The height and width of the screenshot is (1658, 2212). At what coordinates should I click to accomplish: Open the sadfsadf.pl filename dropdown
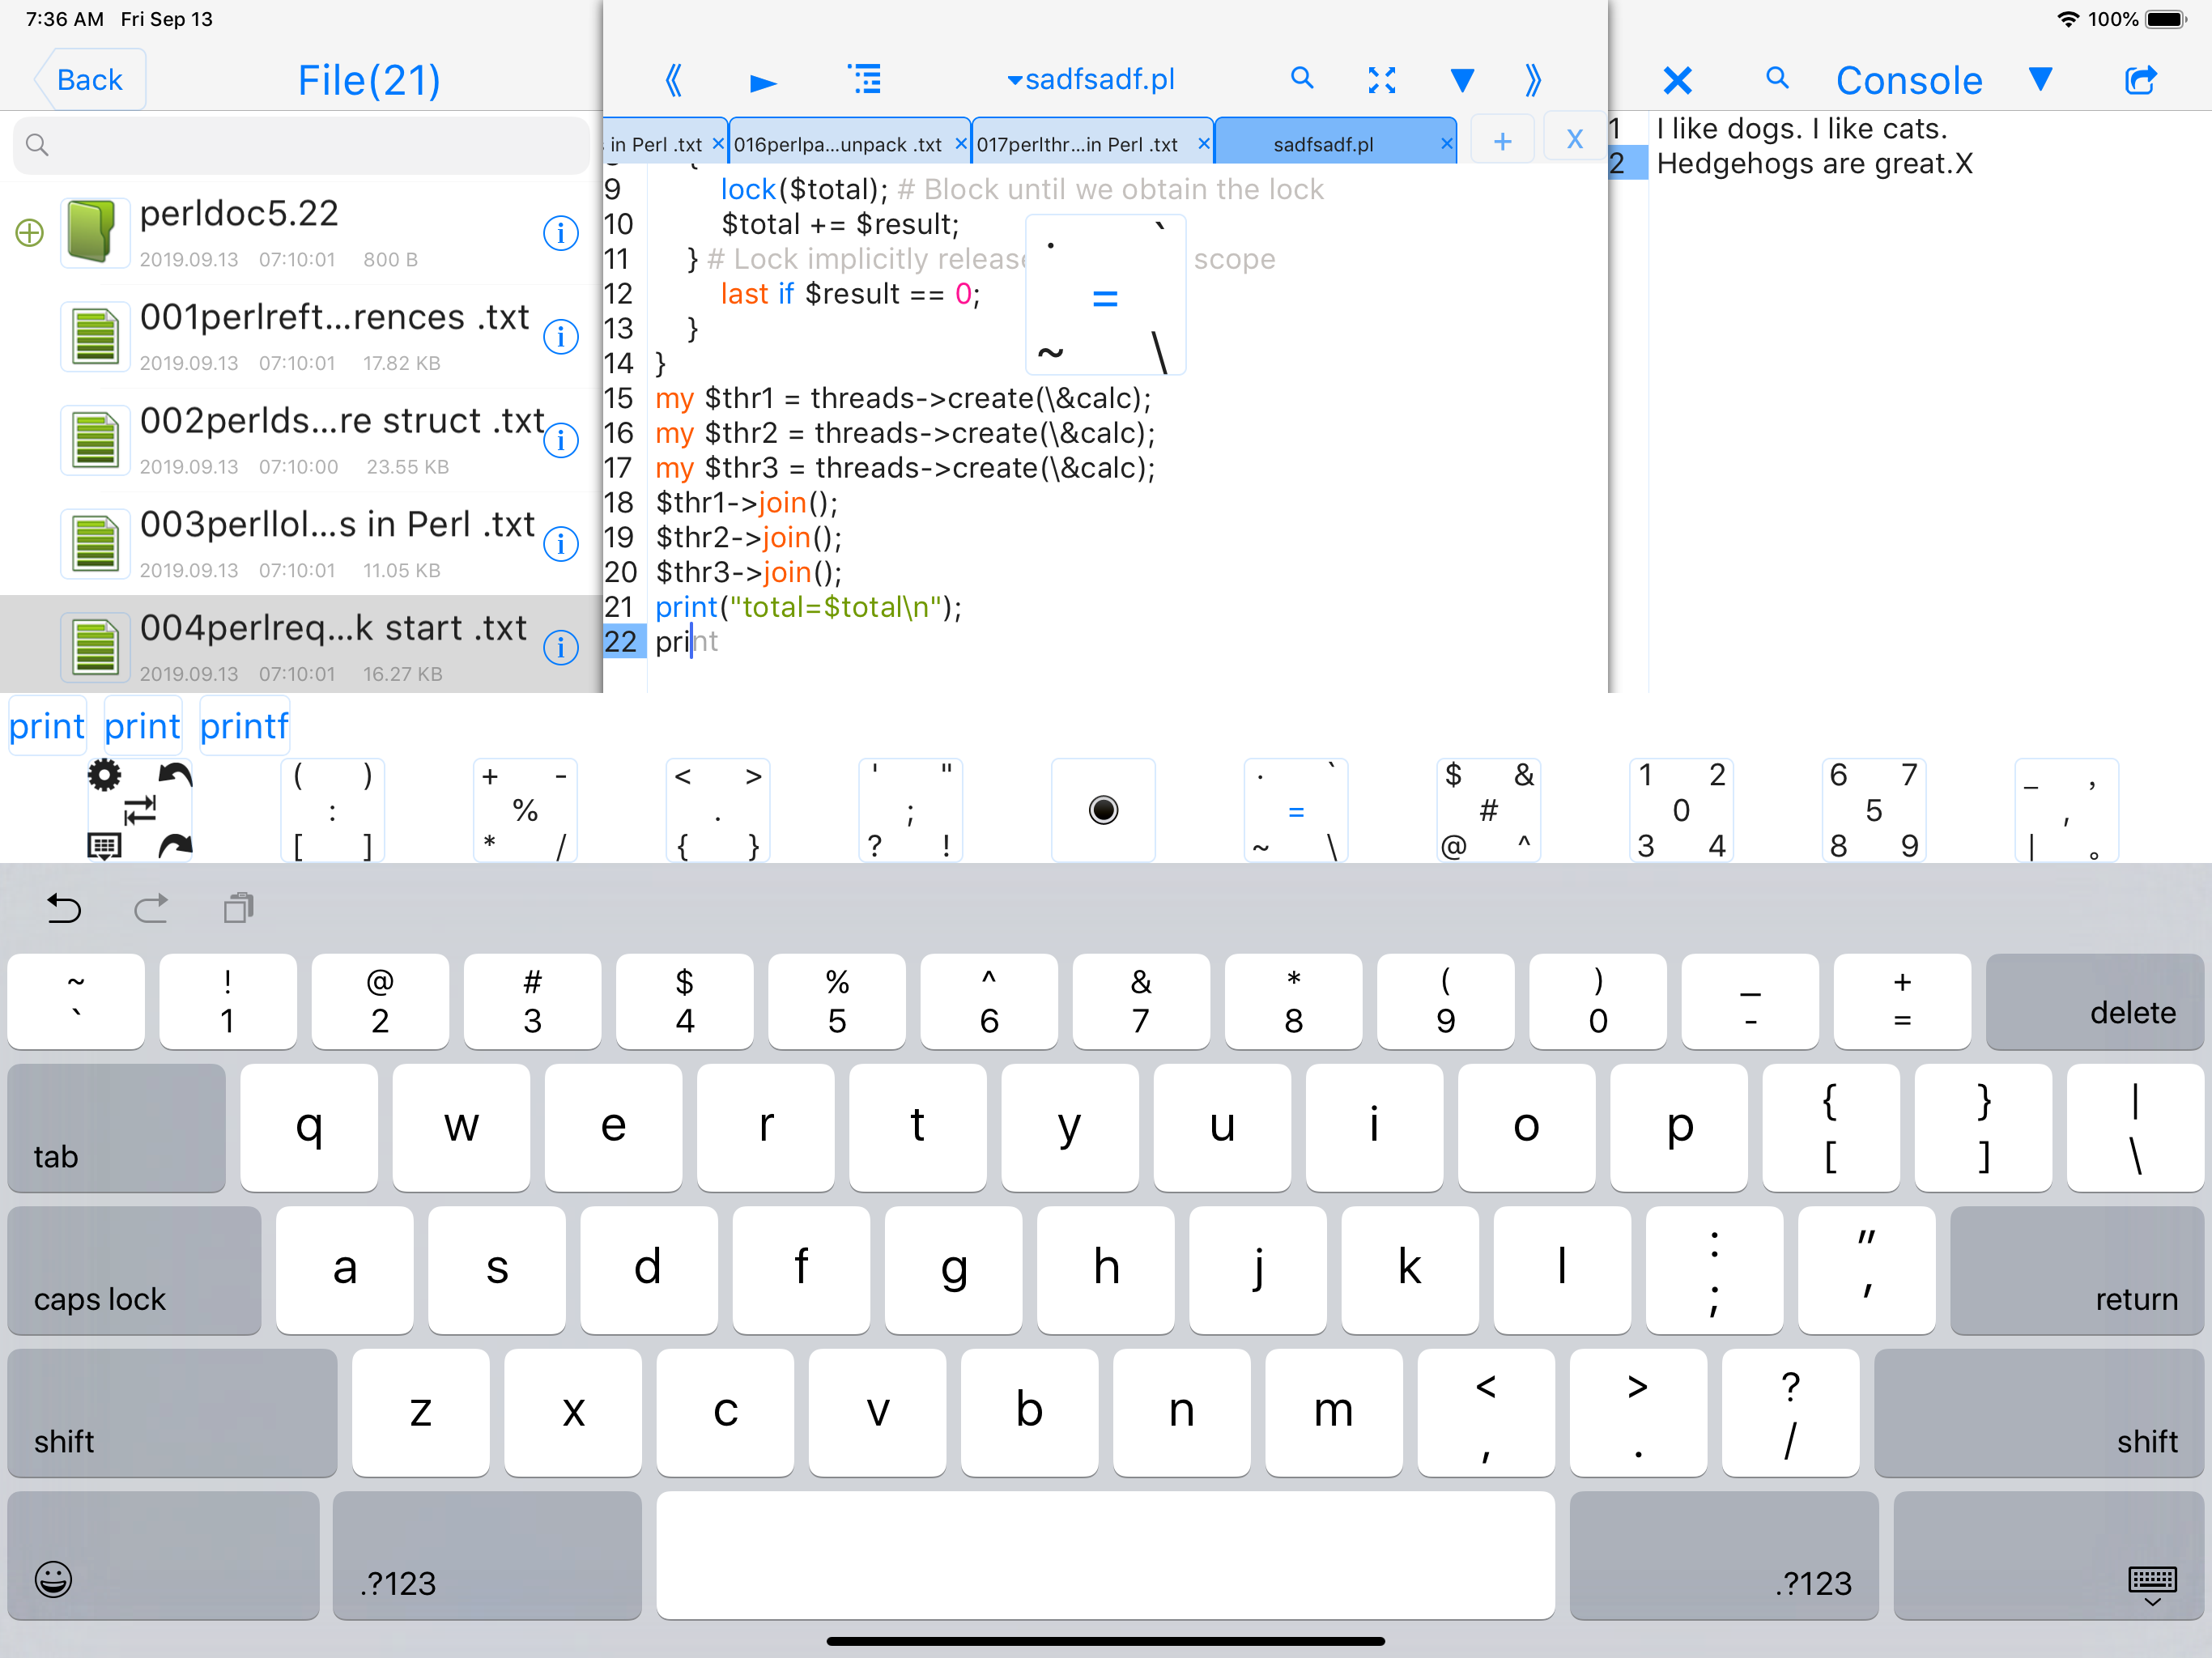[1091, 79]
